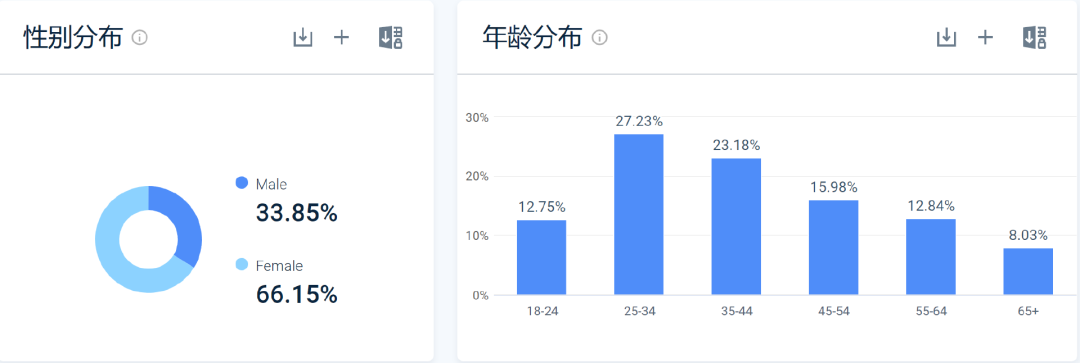Download the 年龄分布 chart data
The height and width of the screenshot is (363, 1080).
click(x=947, y=38)
